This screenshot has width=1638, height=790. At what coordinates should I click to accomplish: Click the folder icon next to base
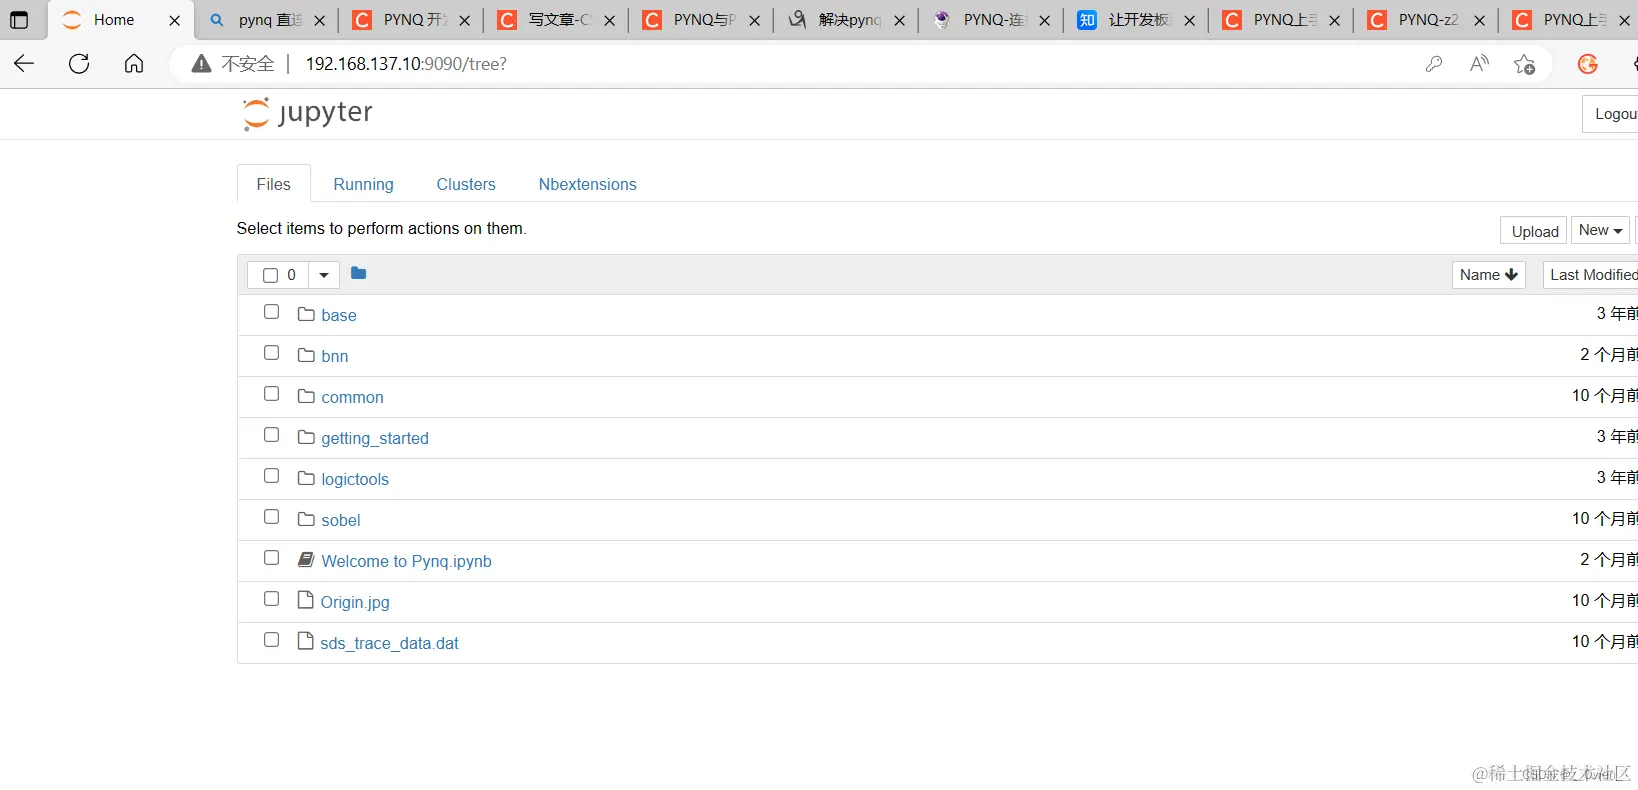pyautogui.click(x=306, y=314)
